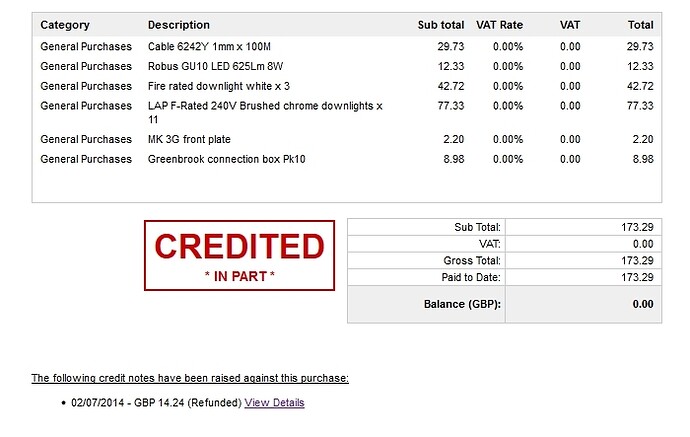Click the 0.00 balance amount
Screen dimensions: 690x437
[x=642, y=304]
